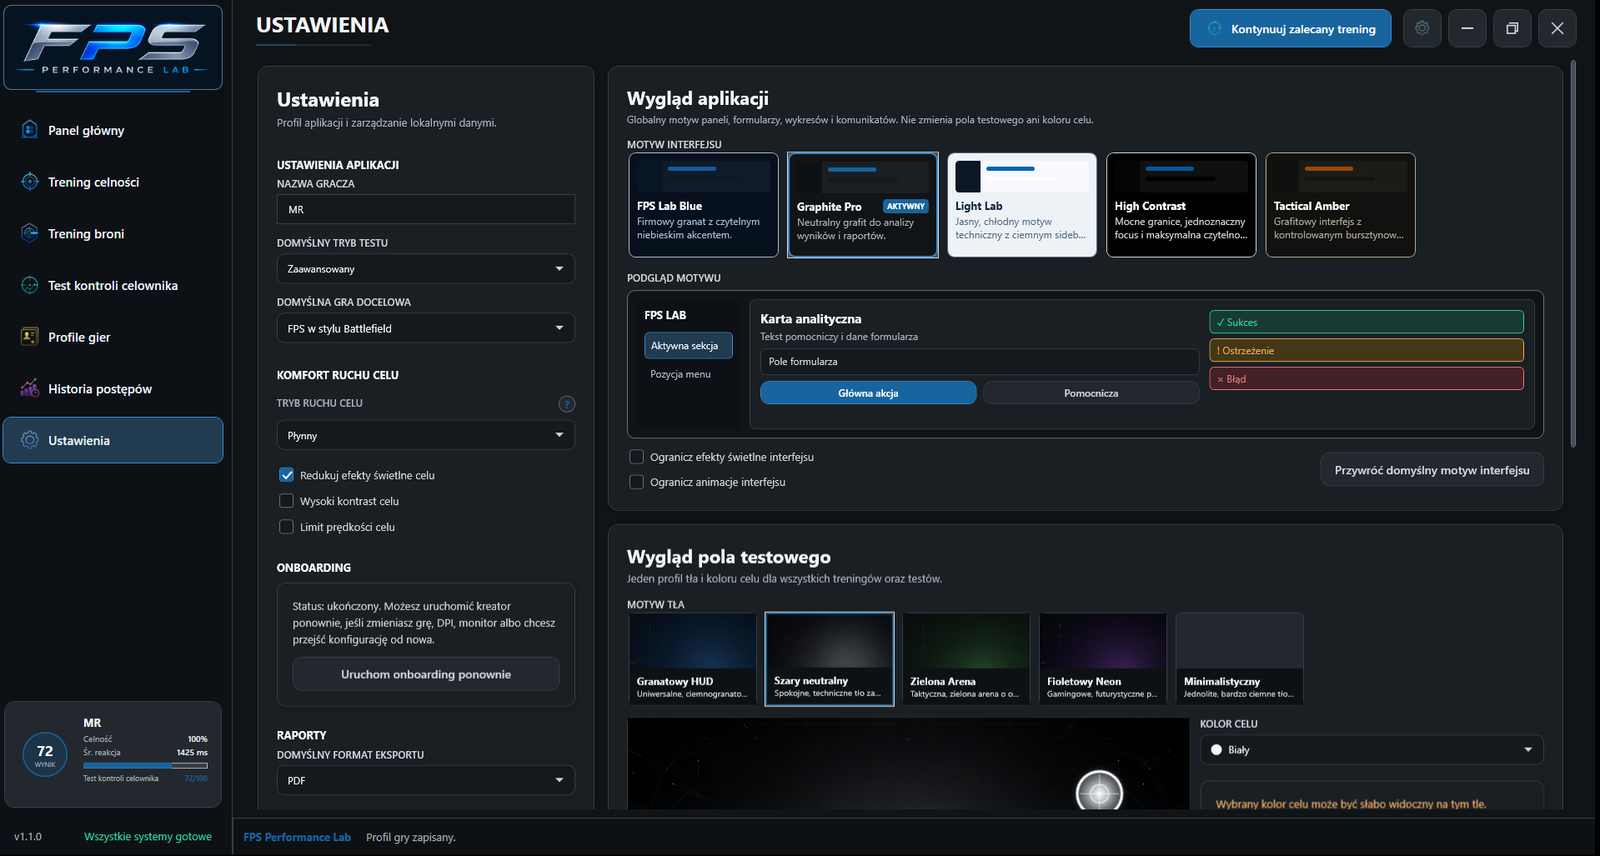Click the Historia postępów chart icon
The image size is (1600, 856).
pos(30,388)
